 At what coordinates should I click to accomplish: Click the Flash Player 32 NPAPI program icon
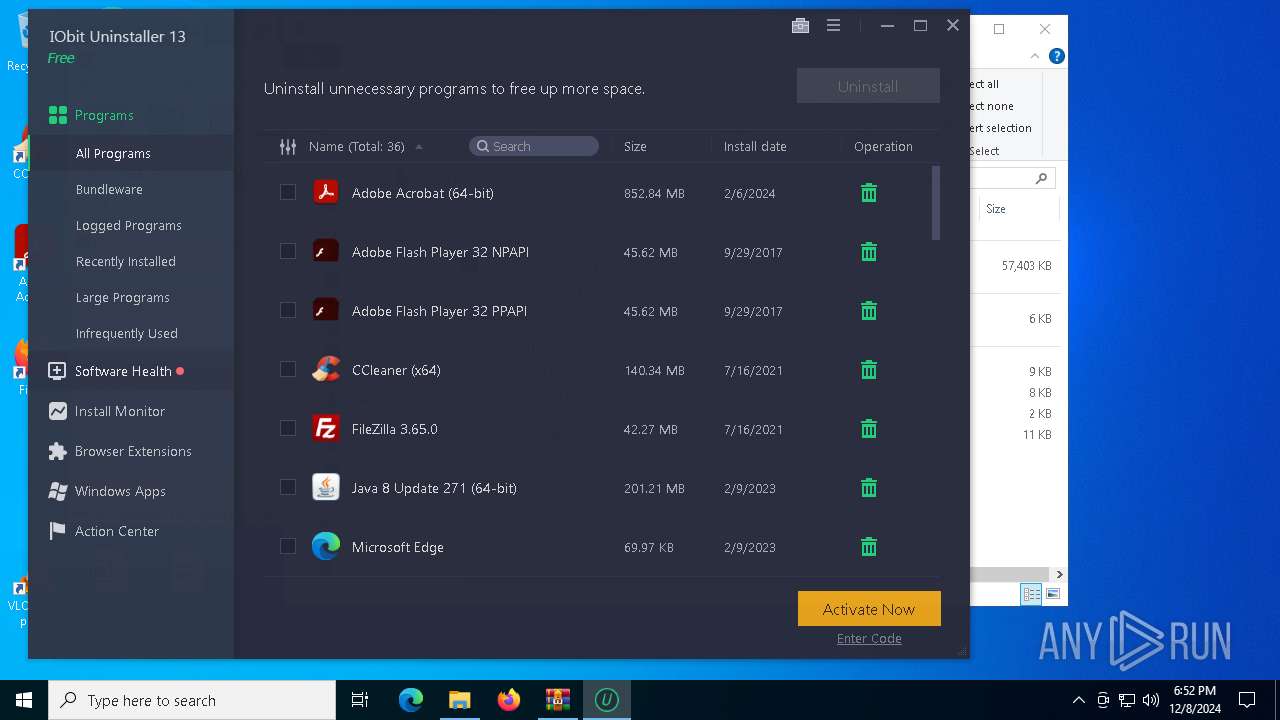click(326, 251)
